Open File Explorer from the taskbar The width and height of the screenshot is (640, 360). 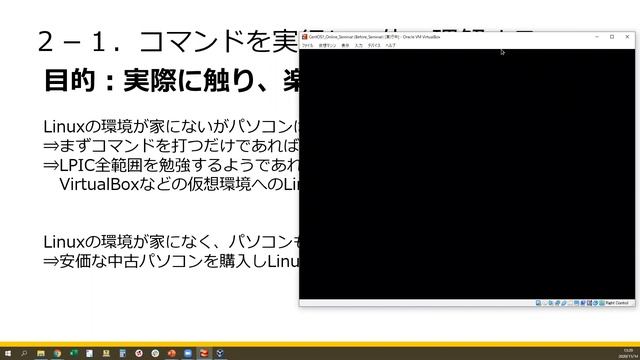coord(41,353)
